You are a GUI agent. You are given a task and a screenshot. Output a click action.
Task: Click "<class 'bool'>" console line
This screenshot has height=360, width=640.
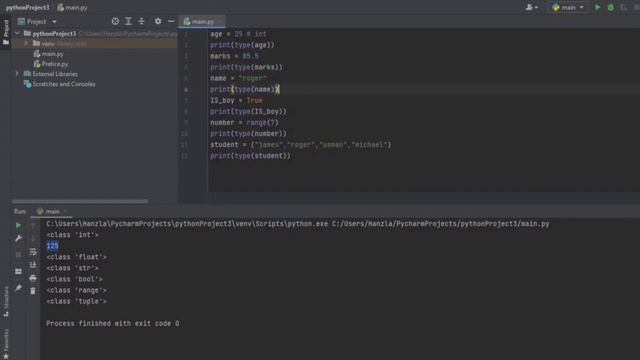tap(74, 279)
